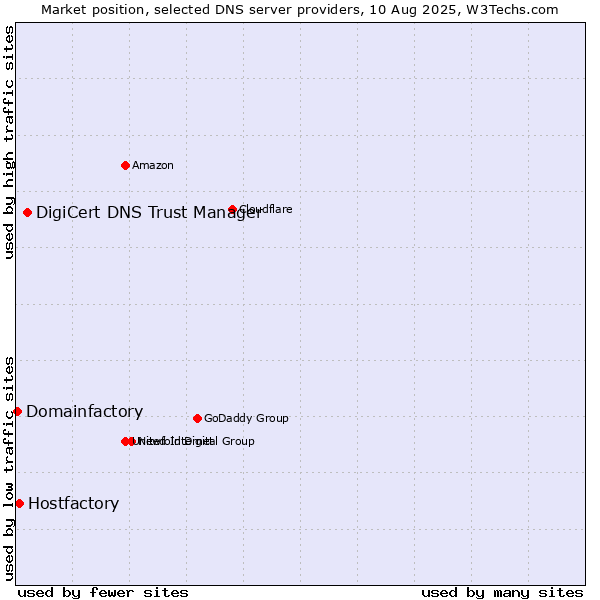Click the Cloudflare red data point
The image size is (600, 600).
[x=232, y=209]
